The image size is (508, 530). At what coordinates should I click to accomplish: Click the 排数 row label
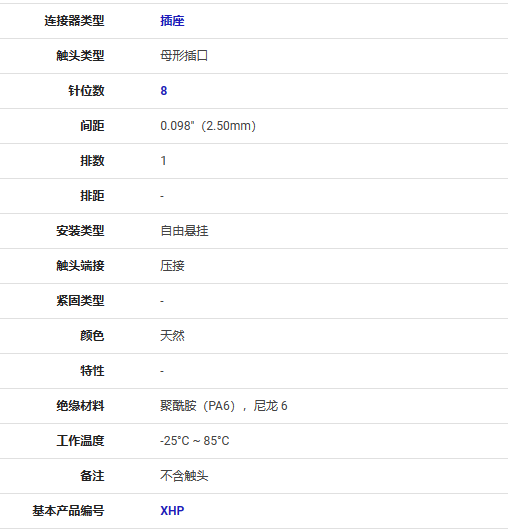click(x=92, y=161)
